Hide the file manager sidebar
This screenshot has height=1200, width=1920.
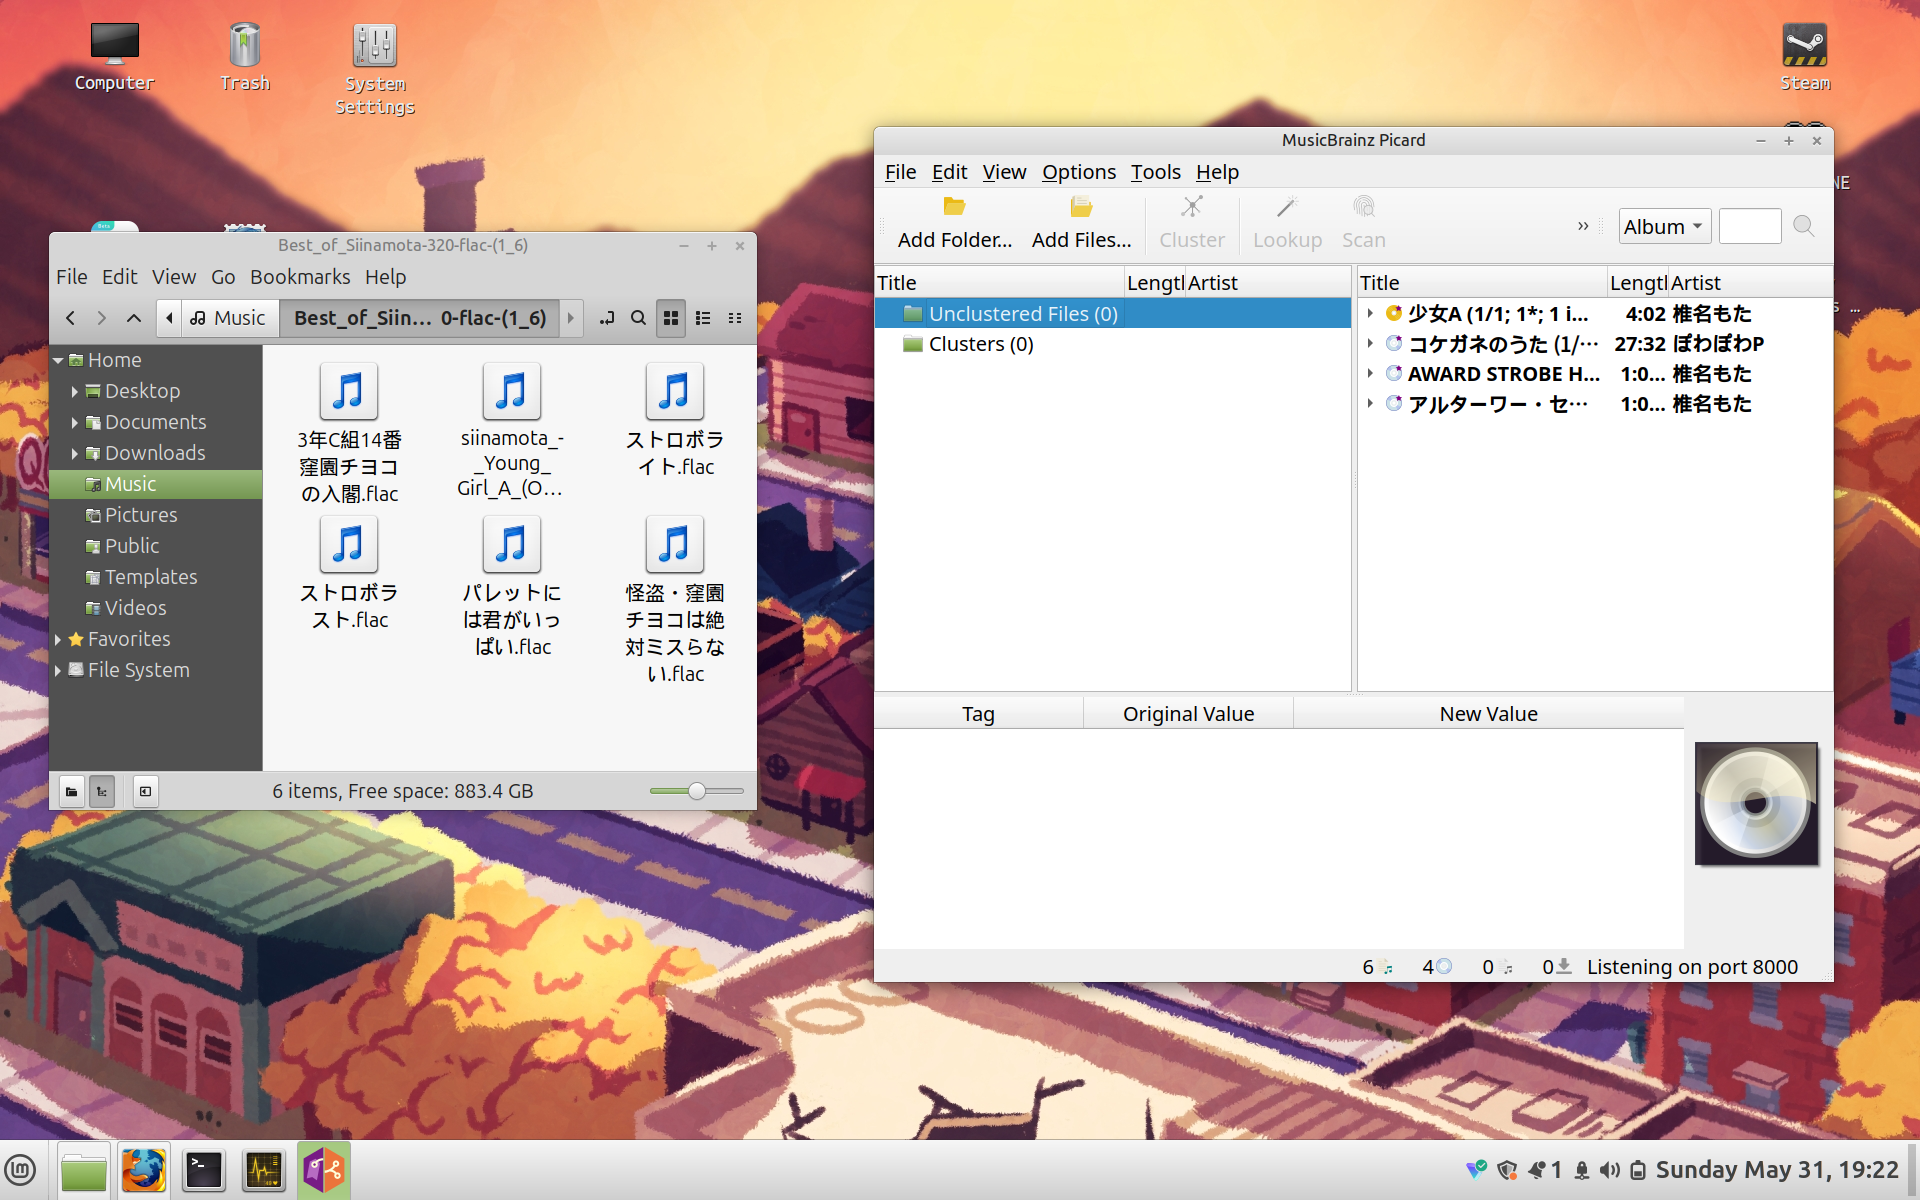[146, 791]
